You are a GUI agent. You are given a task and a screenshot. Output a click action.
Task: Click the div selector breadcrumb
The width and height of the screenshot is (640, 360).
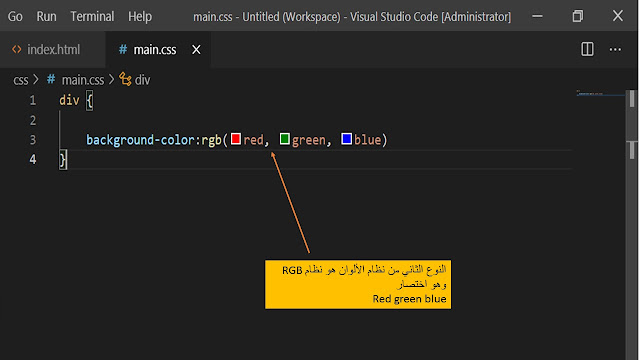[x=142, y=80]
